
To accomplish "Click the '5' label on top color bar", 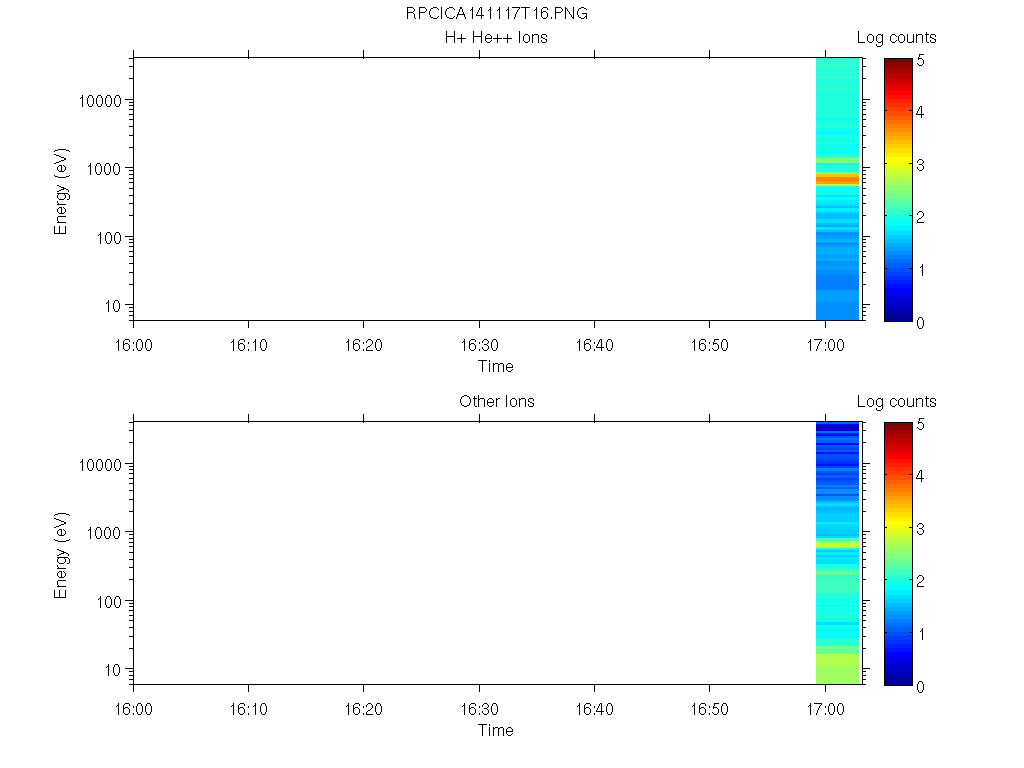I will point(920,61).
